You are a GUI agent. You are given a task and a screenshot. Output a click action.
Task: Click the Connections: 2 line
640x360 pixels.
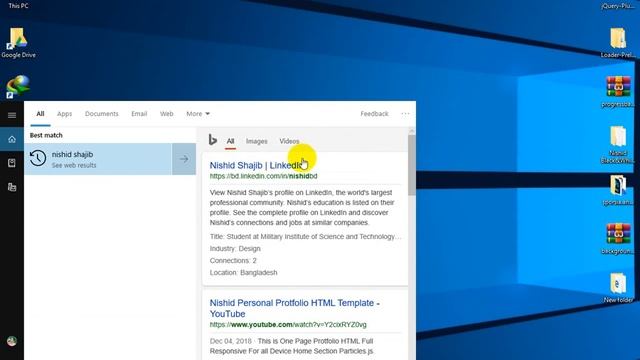click(233, 260)
